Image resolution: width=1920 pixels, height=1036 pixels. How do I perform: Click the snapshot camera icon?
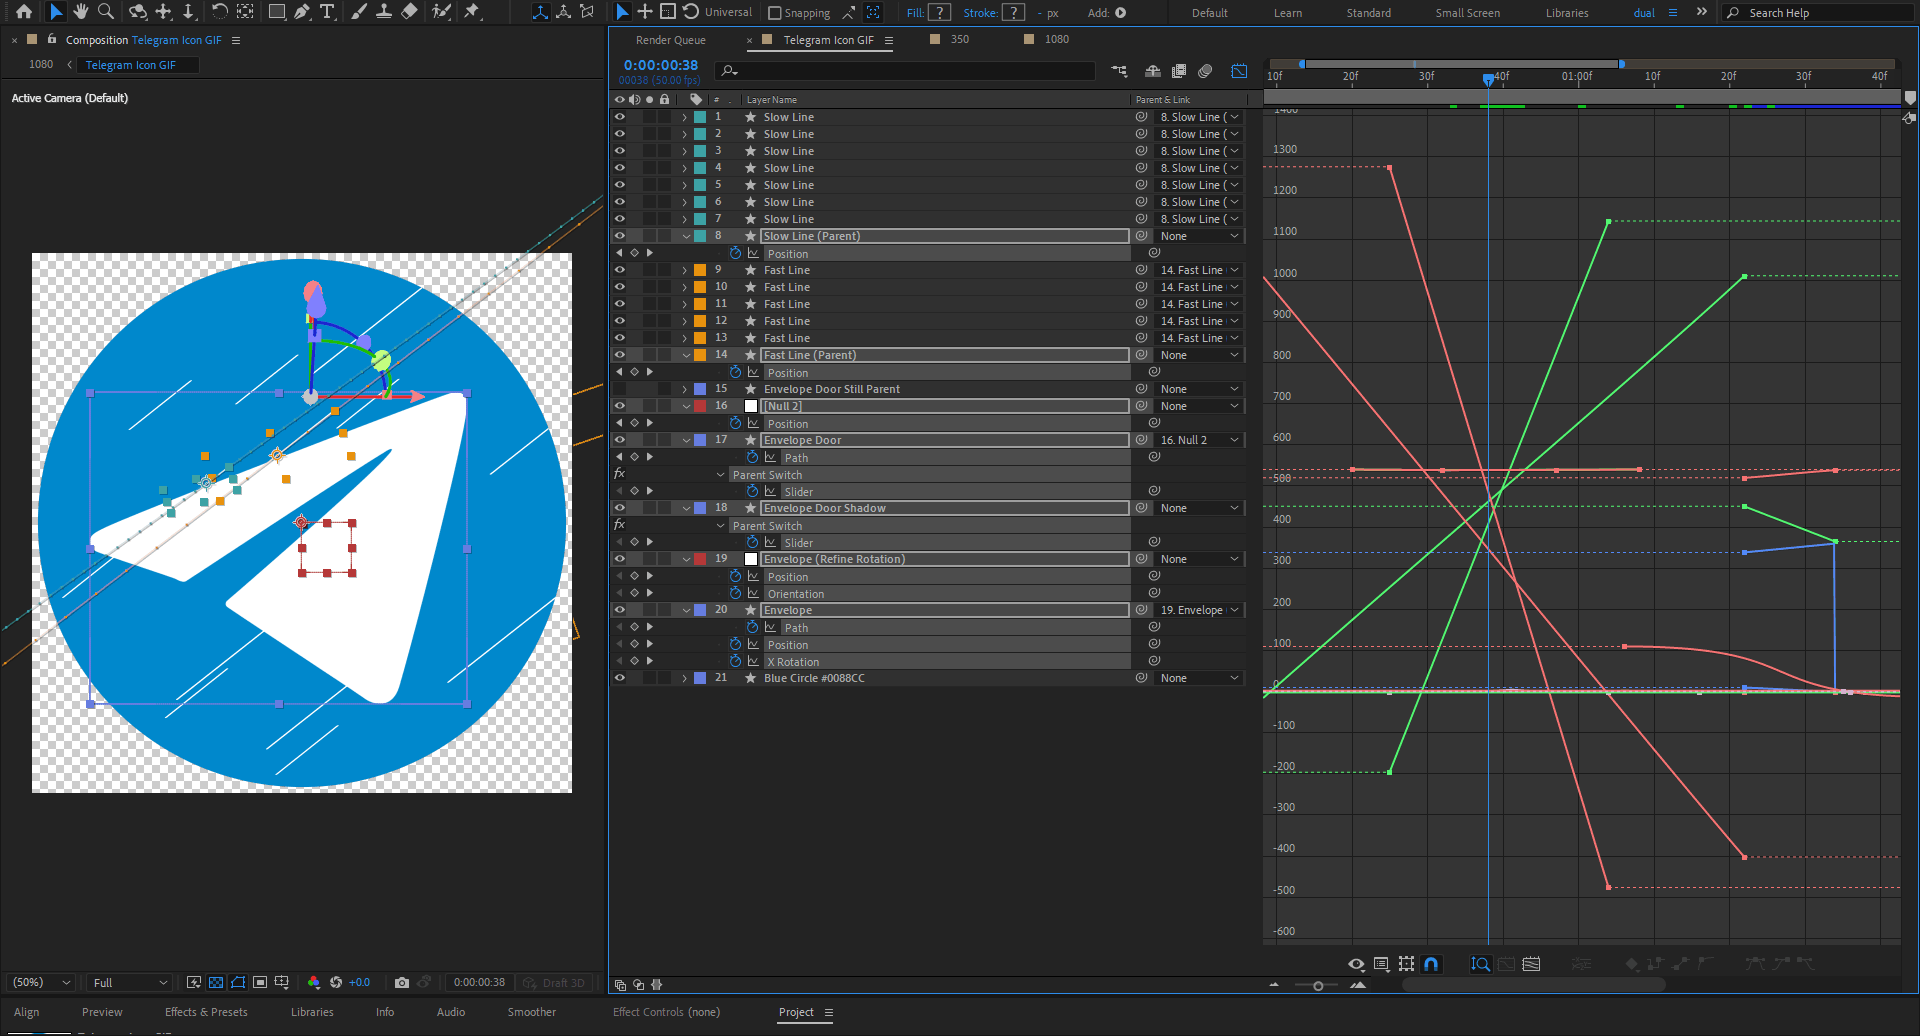pyautogui.click(x=402, y=983)
